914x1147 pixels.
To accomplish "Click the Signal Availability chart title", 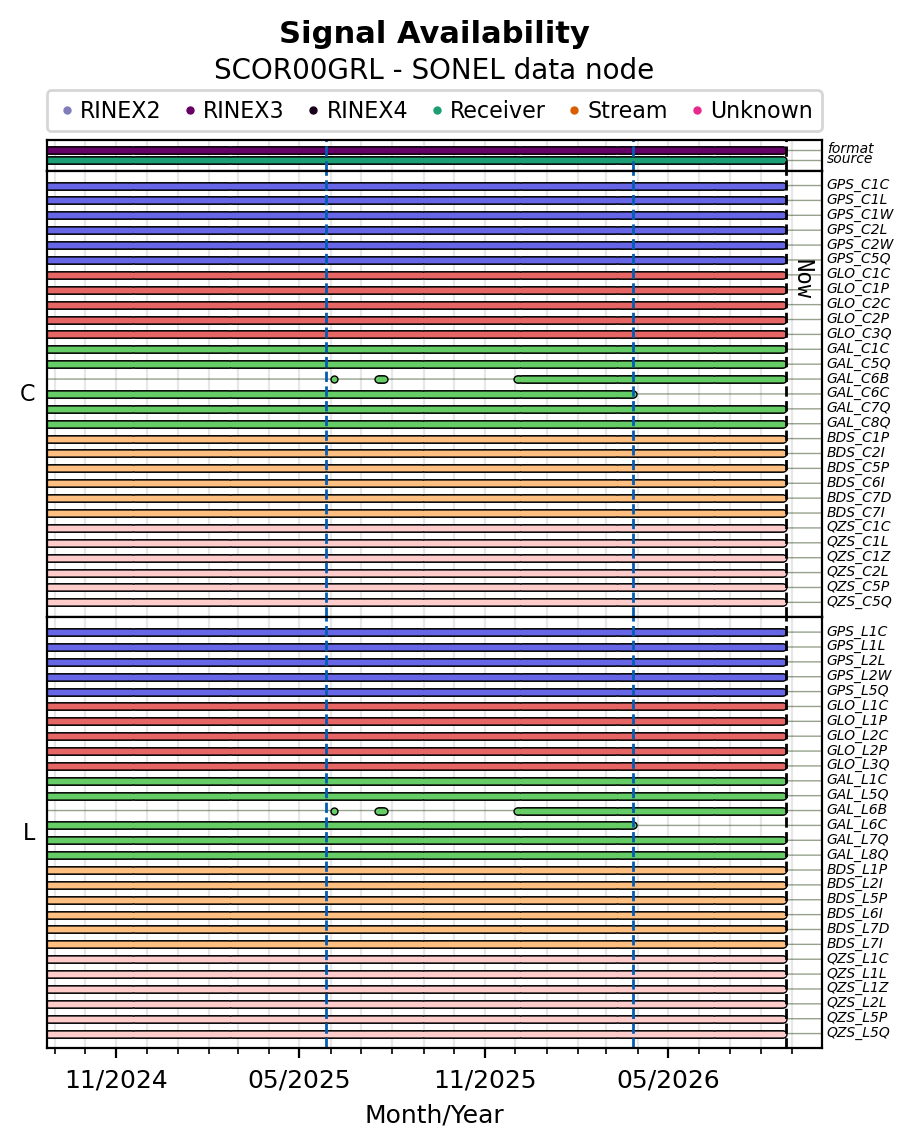I will pos(435,34).
